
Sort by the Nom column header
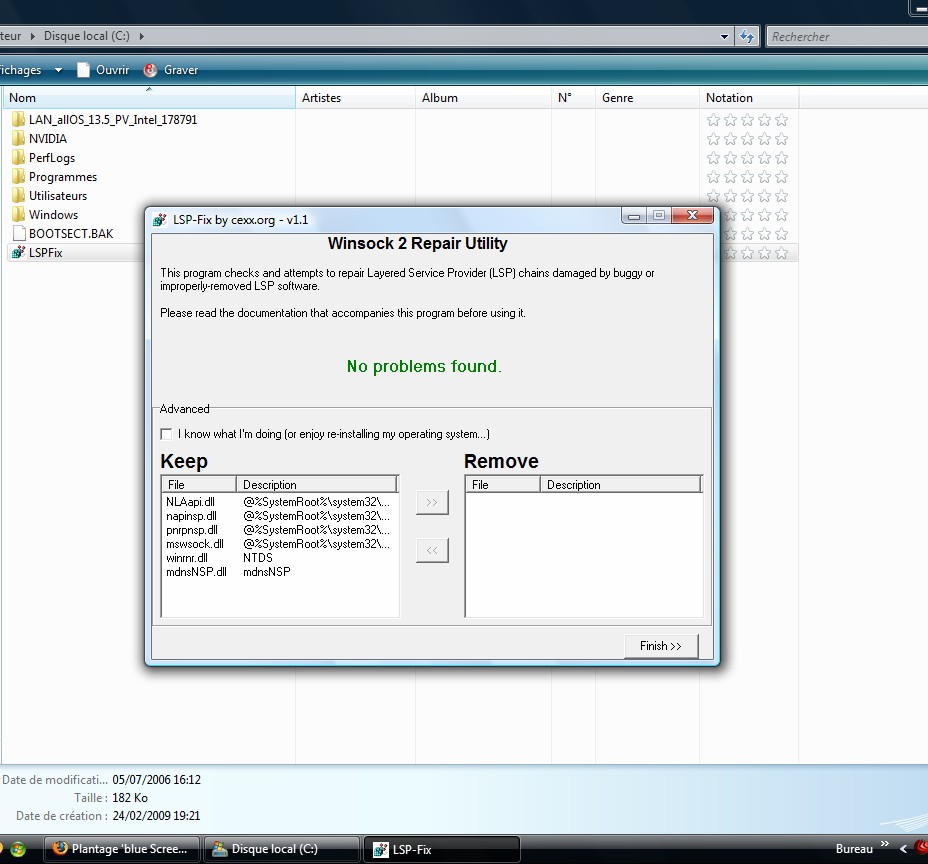click(x=149, y=98)
